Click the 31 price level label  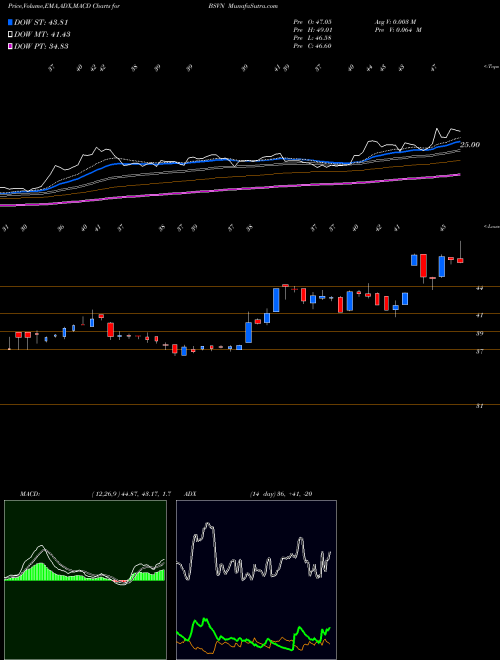point(479,406)
